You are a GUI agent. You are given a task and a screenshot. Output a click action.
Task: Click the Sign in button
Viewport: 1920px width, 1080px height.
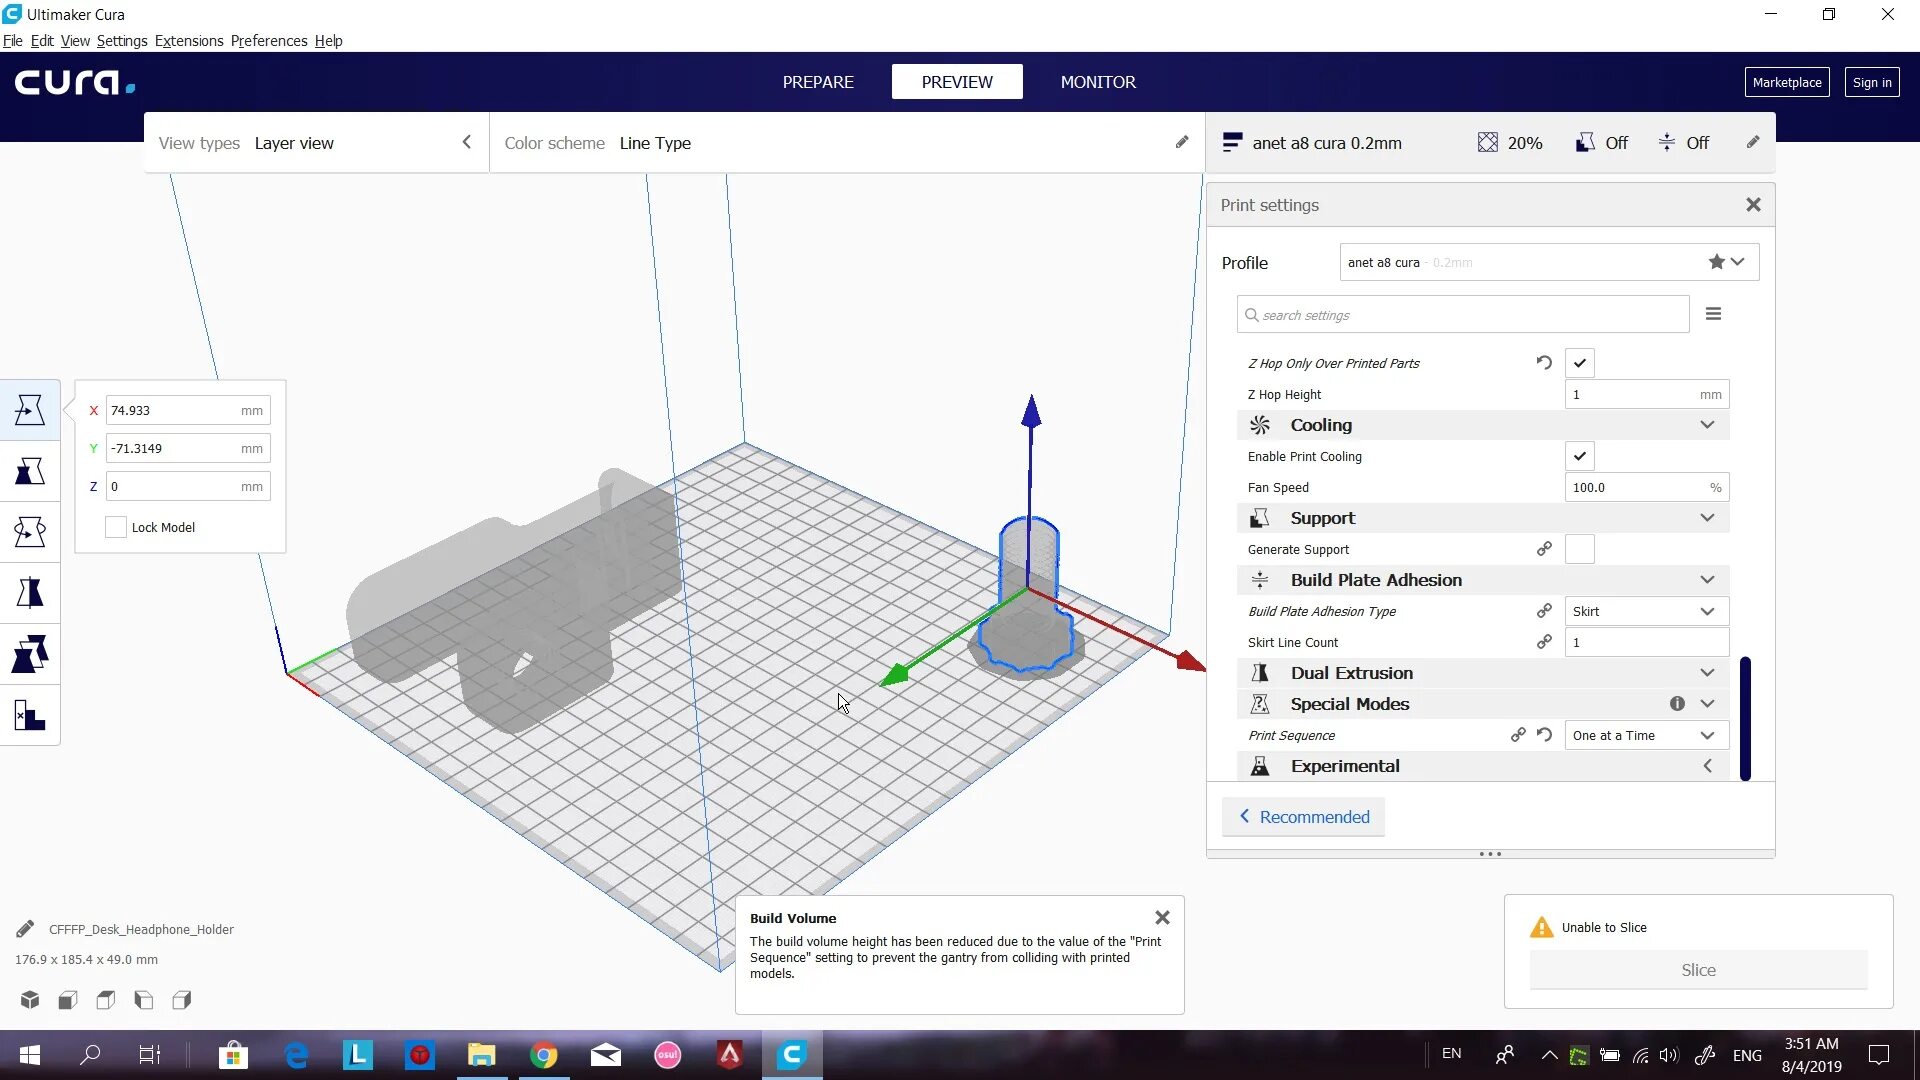[x=1872, y=82]
